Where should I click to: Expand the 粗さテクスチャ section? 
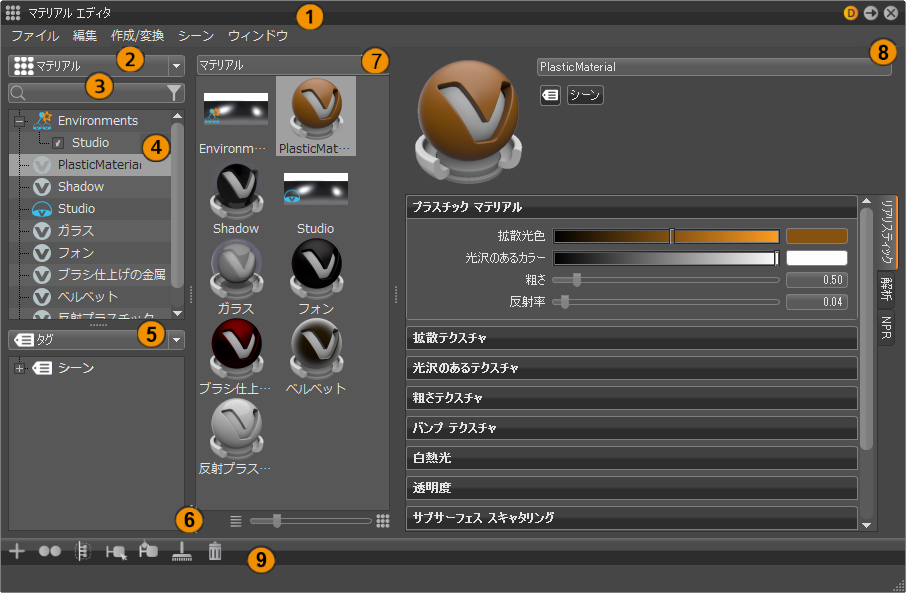(631, 398)
